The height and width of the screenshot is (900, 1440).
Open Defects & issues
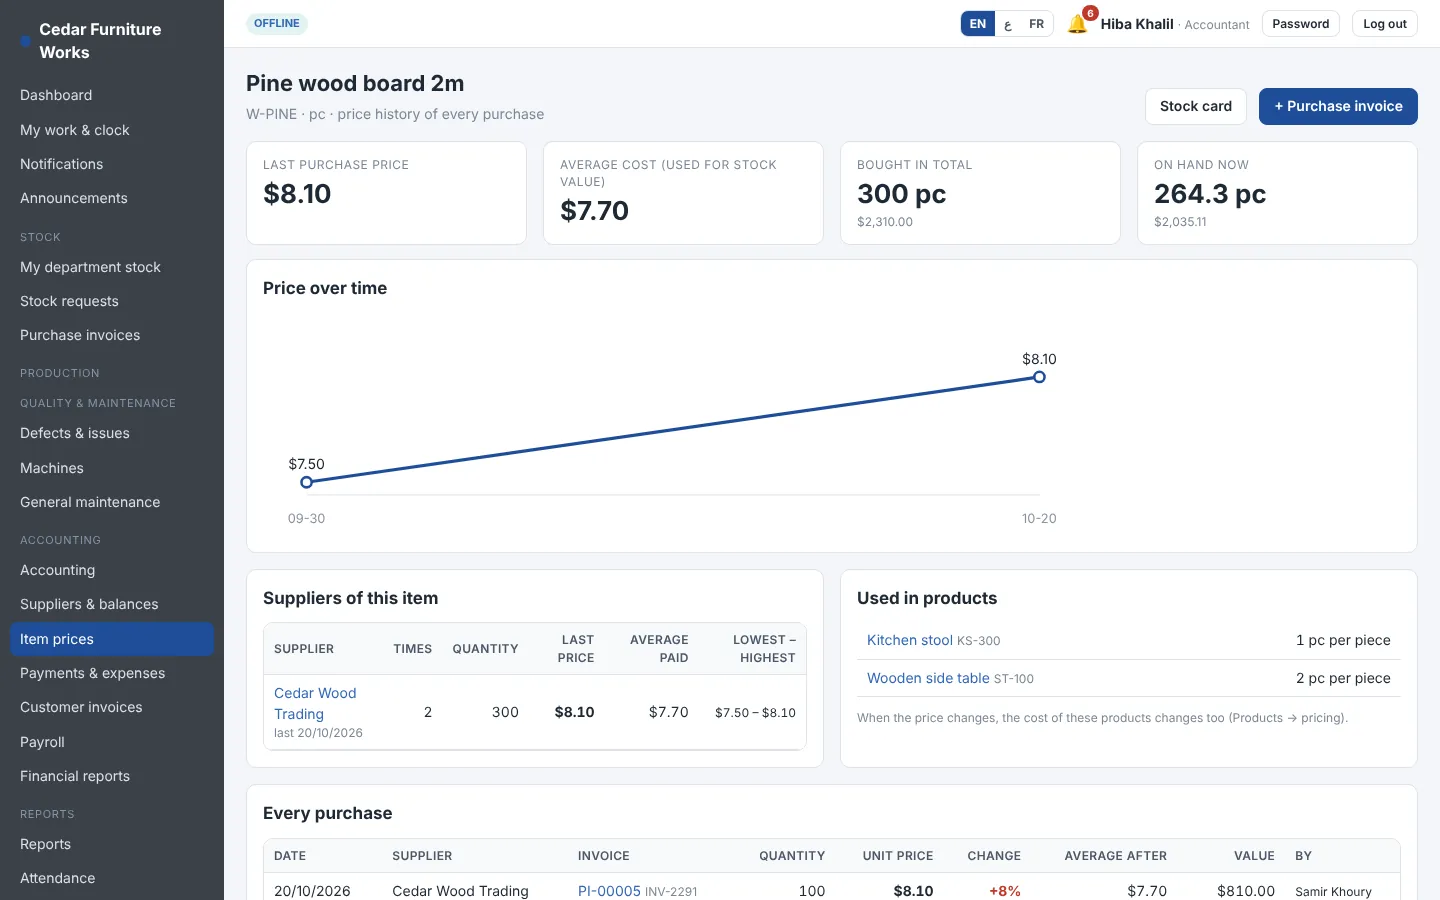click(x=112, y=433)
